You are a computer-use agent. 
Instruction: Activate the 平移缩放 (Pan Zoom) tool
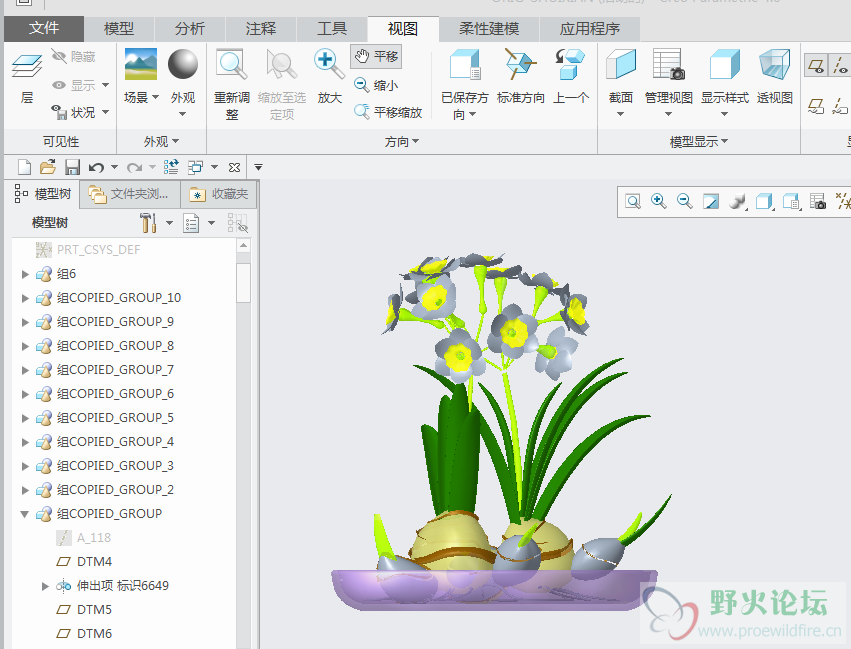[x=388, y=112]
